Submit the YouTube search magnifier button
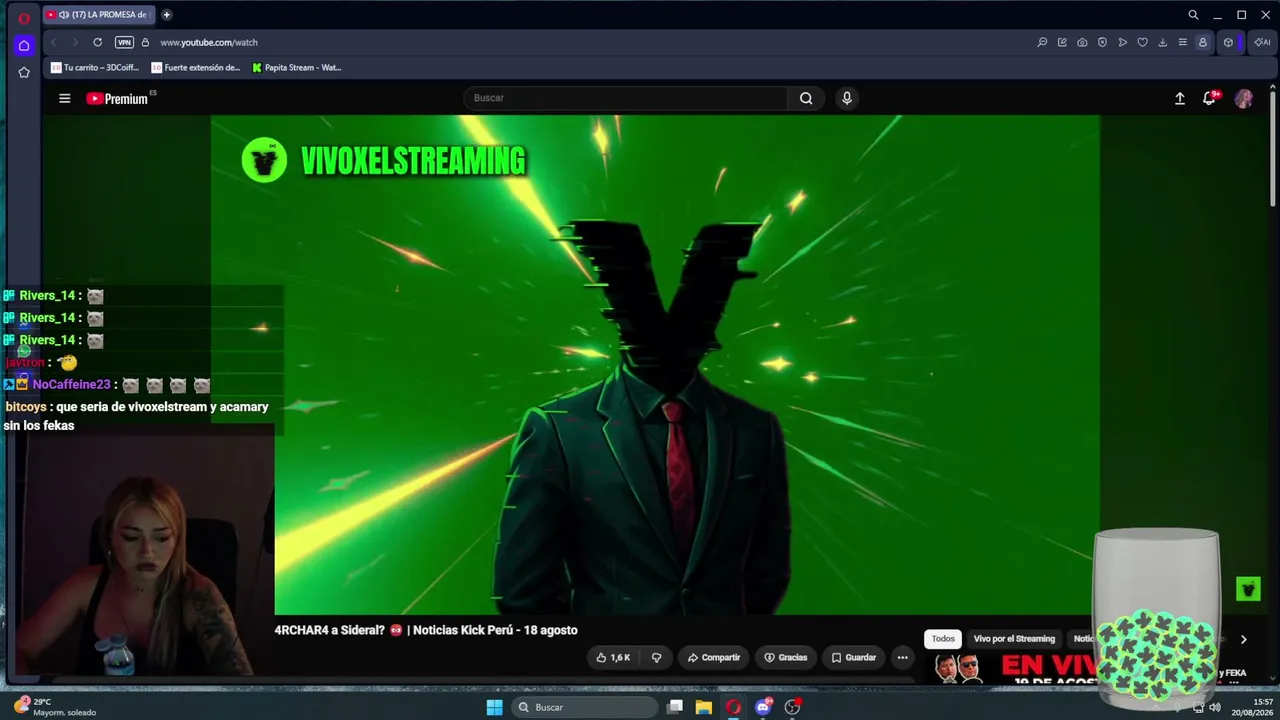 [x=806, y=98]
